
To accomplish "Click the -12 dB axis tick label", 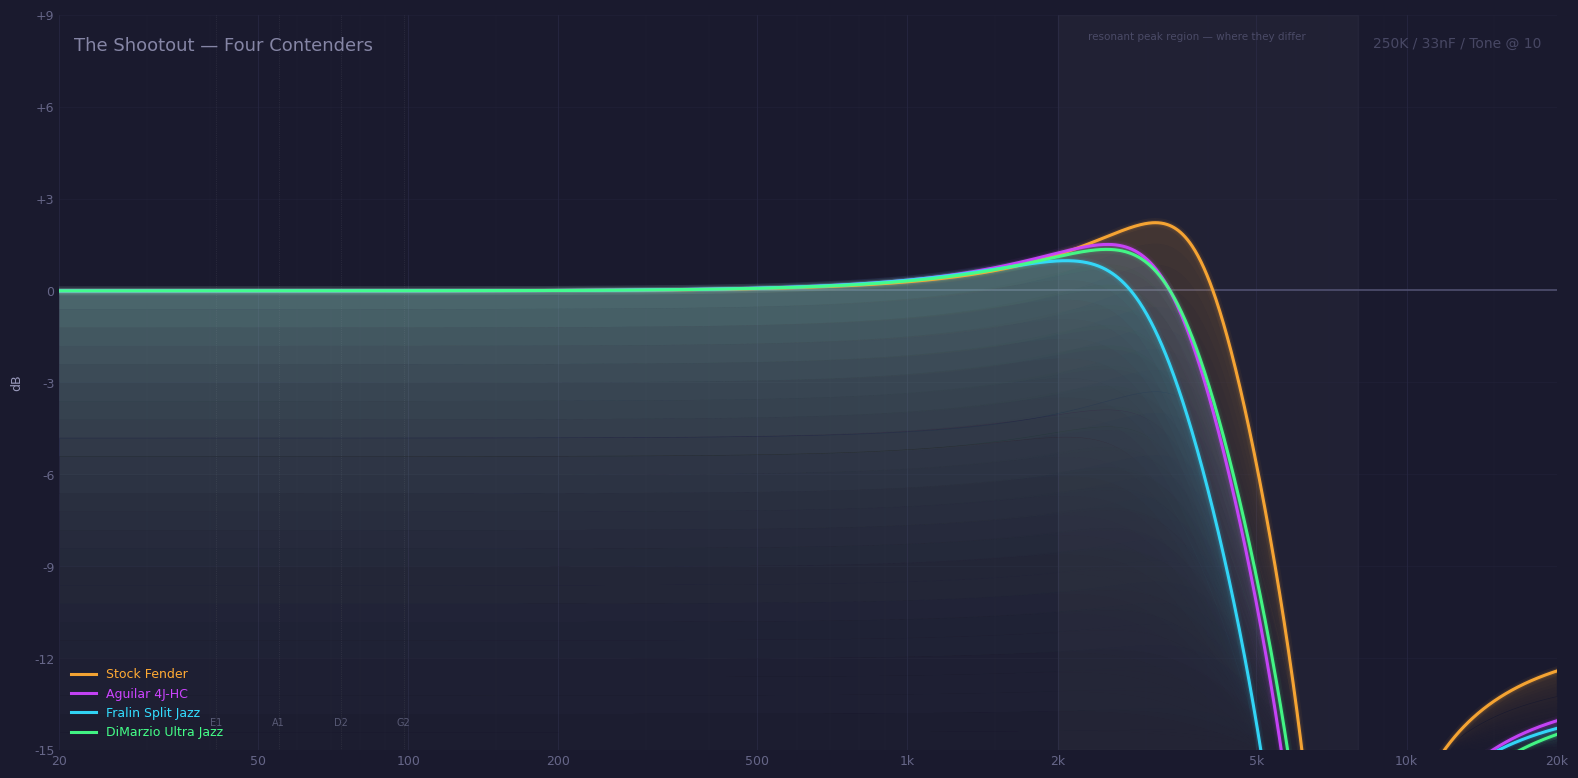I will [45, 659].
